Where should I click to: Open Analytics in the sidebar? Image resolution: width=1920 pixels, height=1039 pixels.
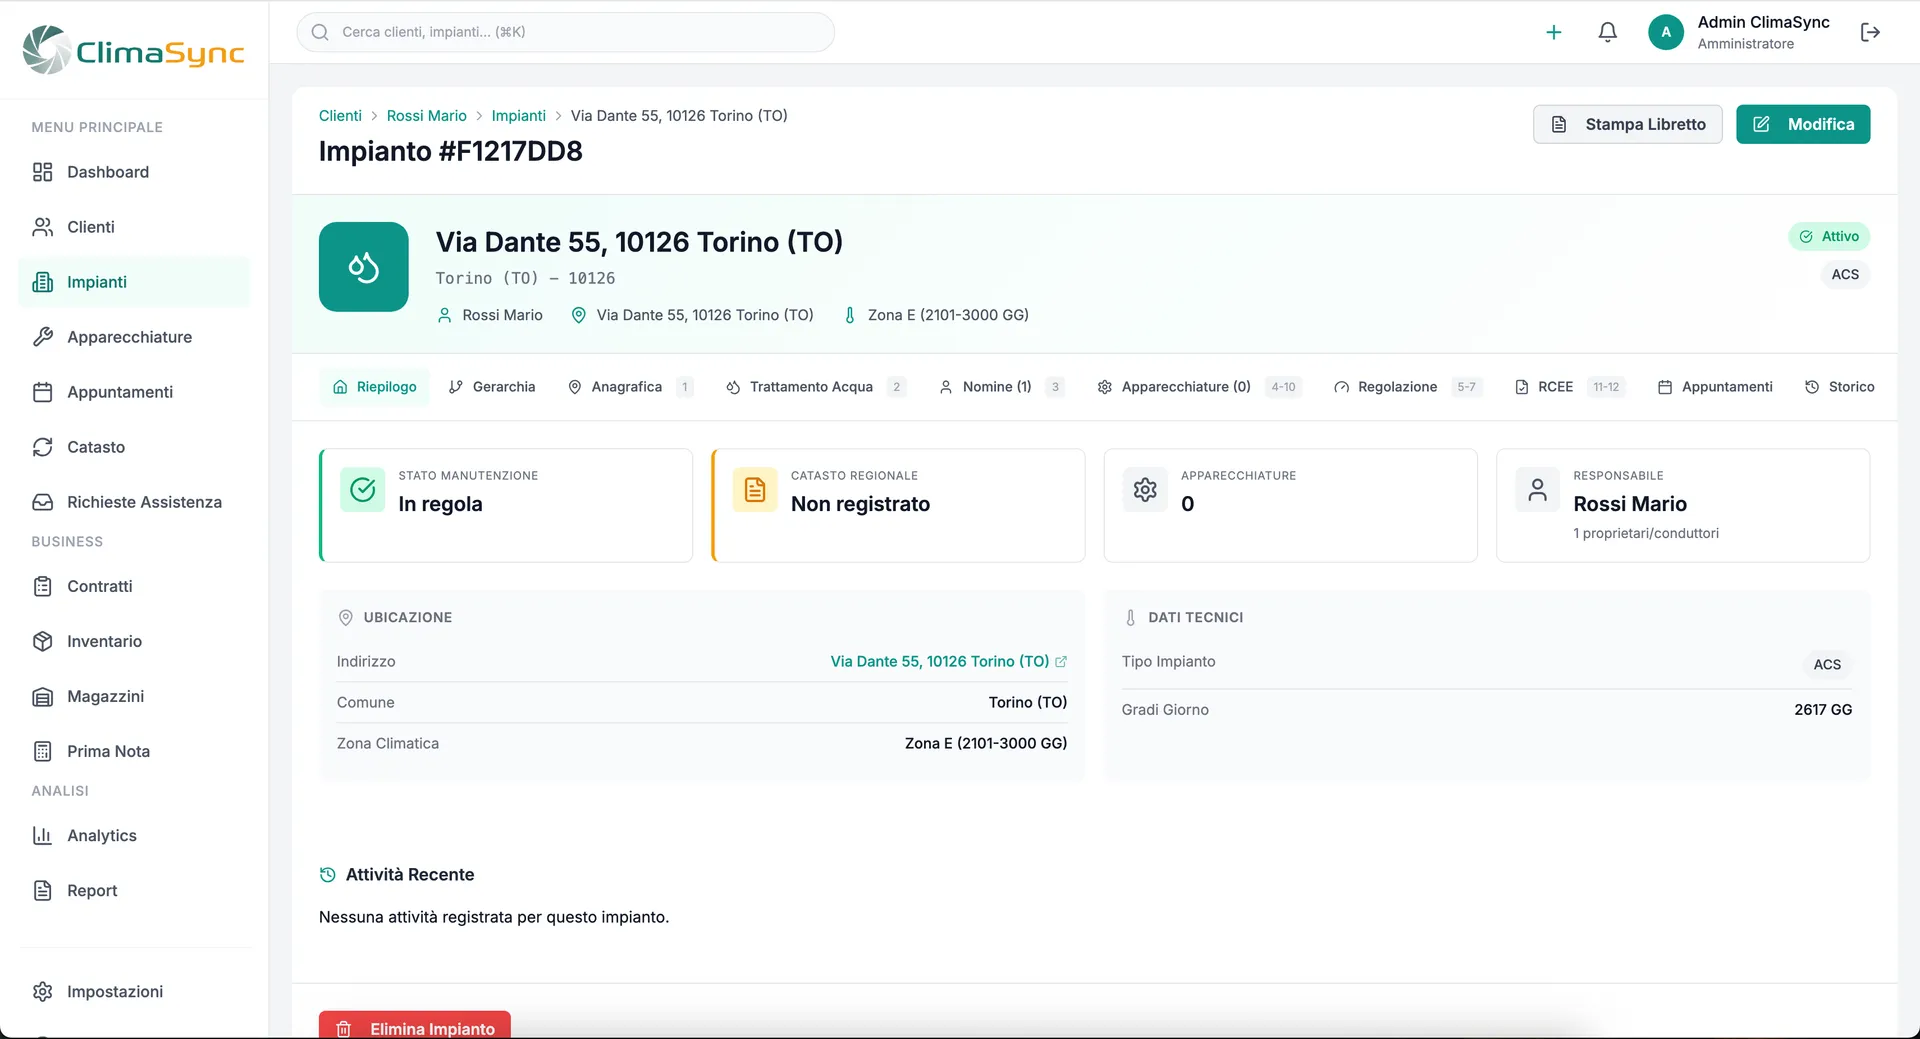tap(134, 835)
